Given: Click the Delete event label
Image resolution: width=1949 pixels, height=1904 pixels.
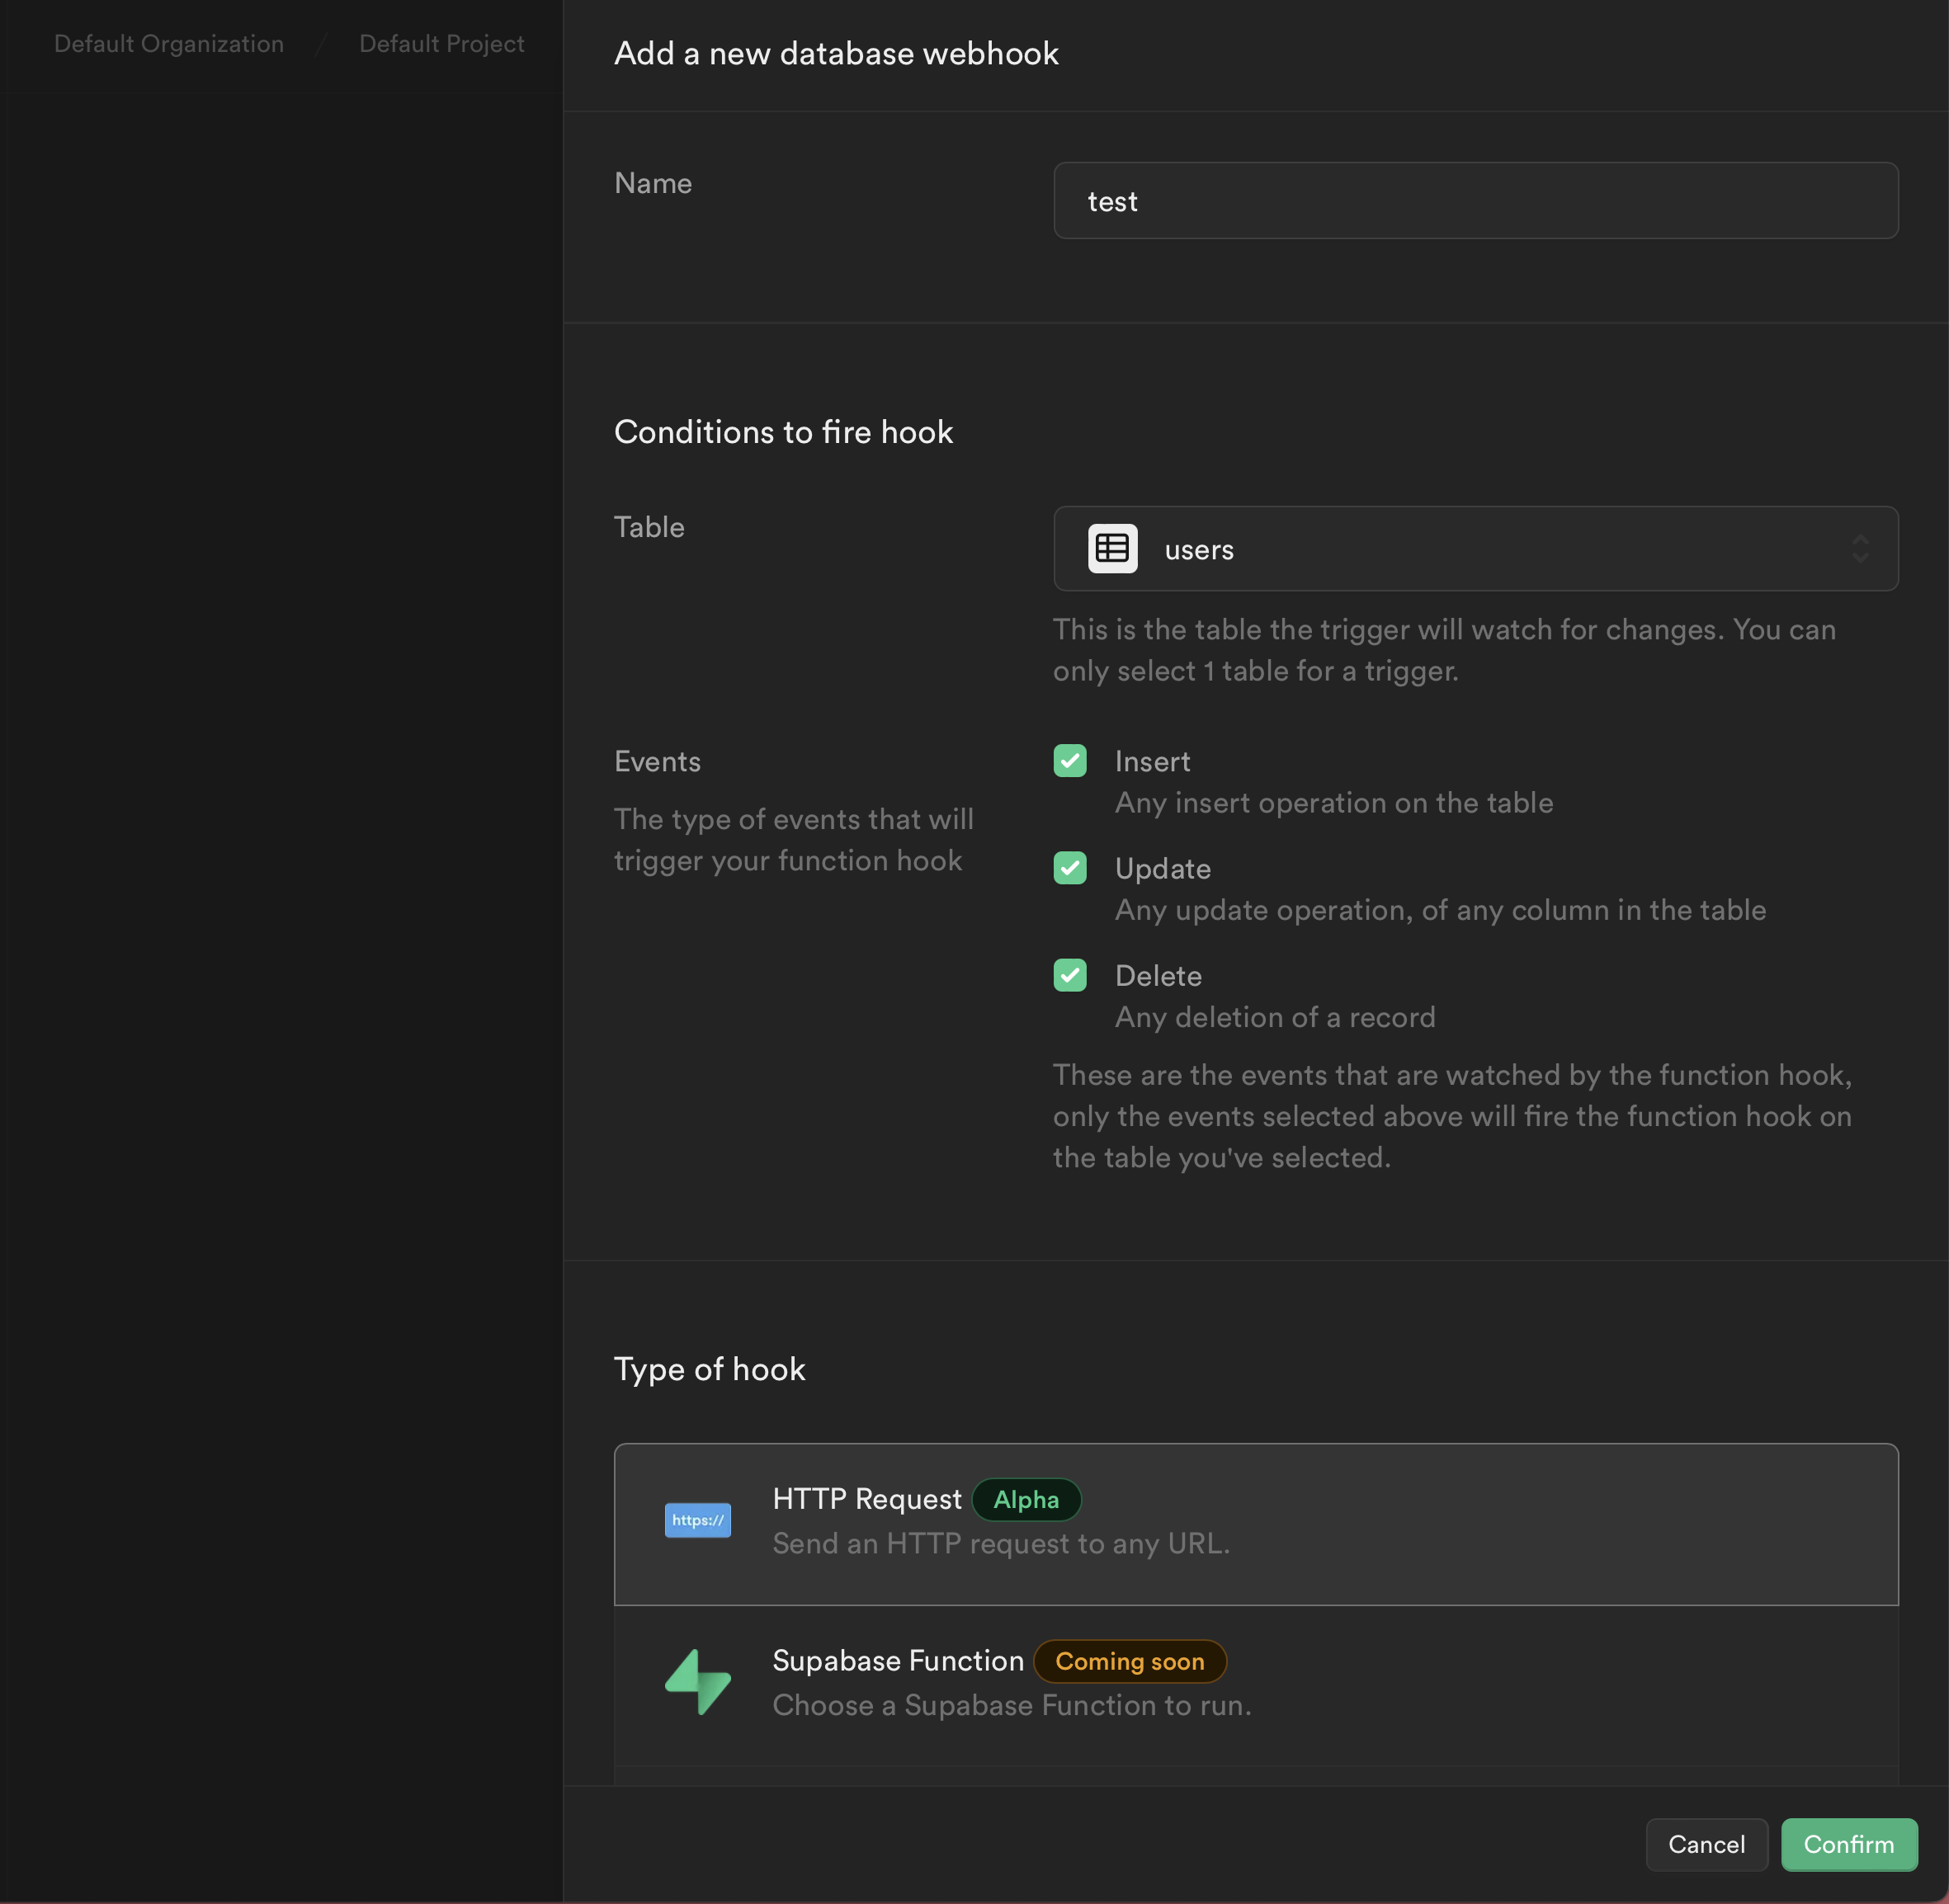Looking at the screenshot, I should [x=1158, y=976].
